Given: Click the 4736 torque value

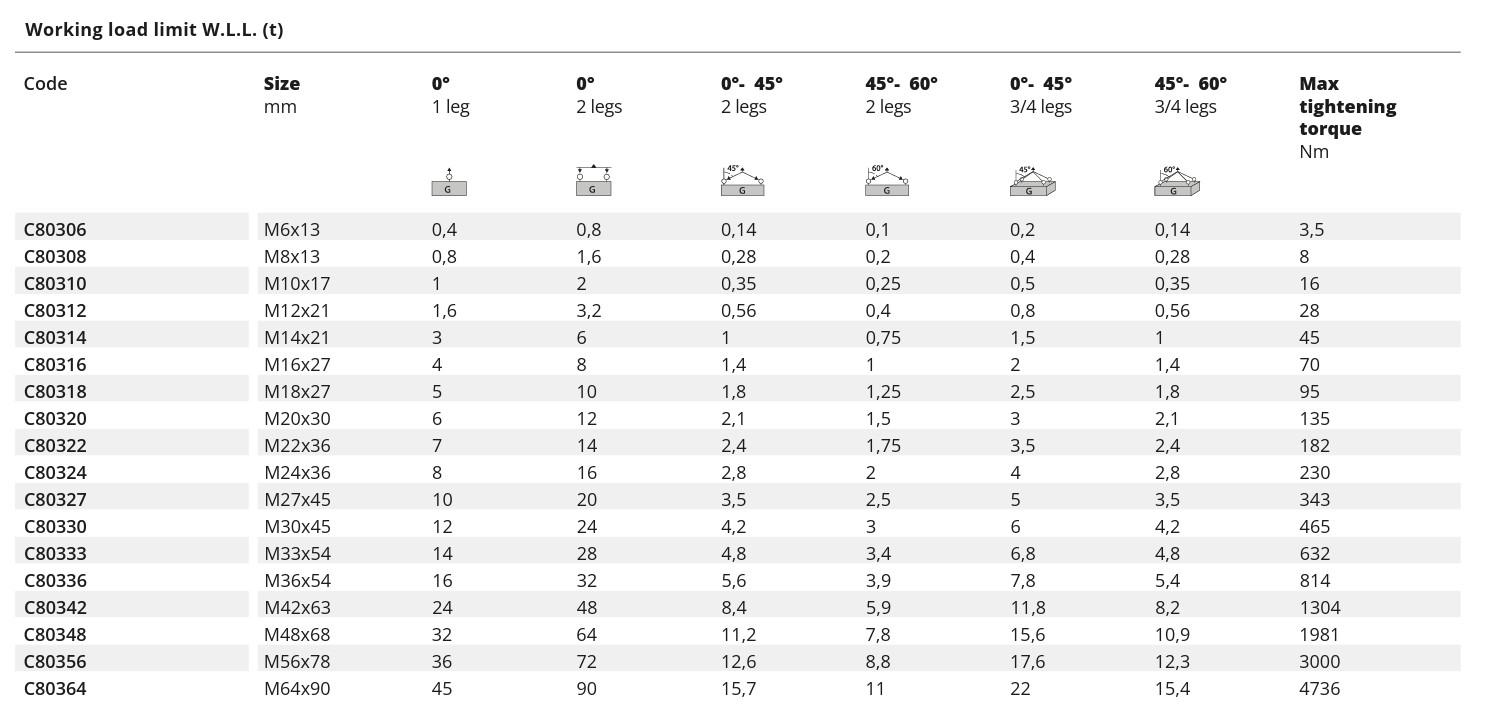Looking at the screenshot, I should point(1320,689).
